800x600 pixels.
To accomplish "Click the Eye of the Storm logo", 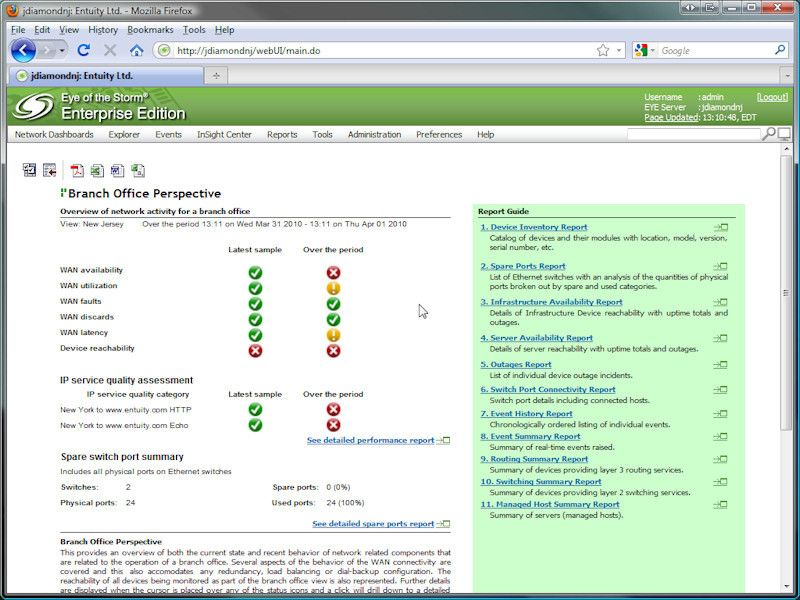I will click(34, 107).
